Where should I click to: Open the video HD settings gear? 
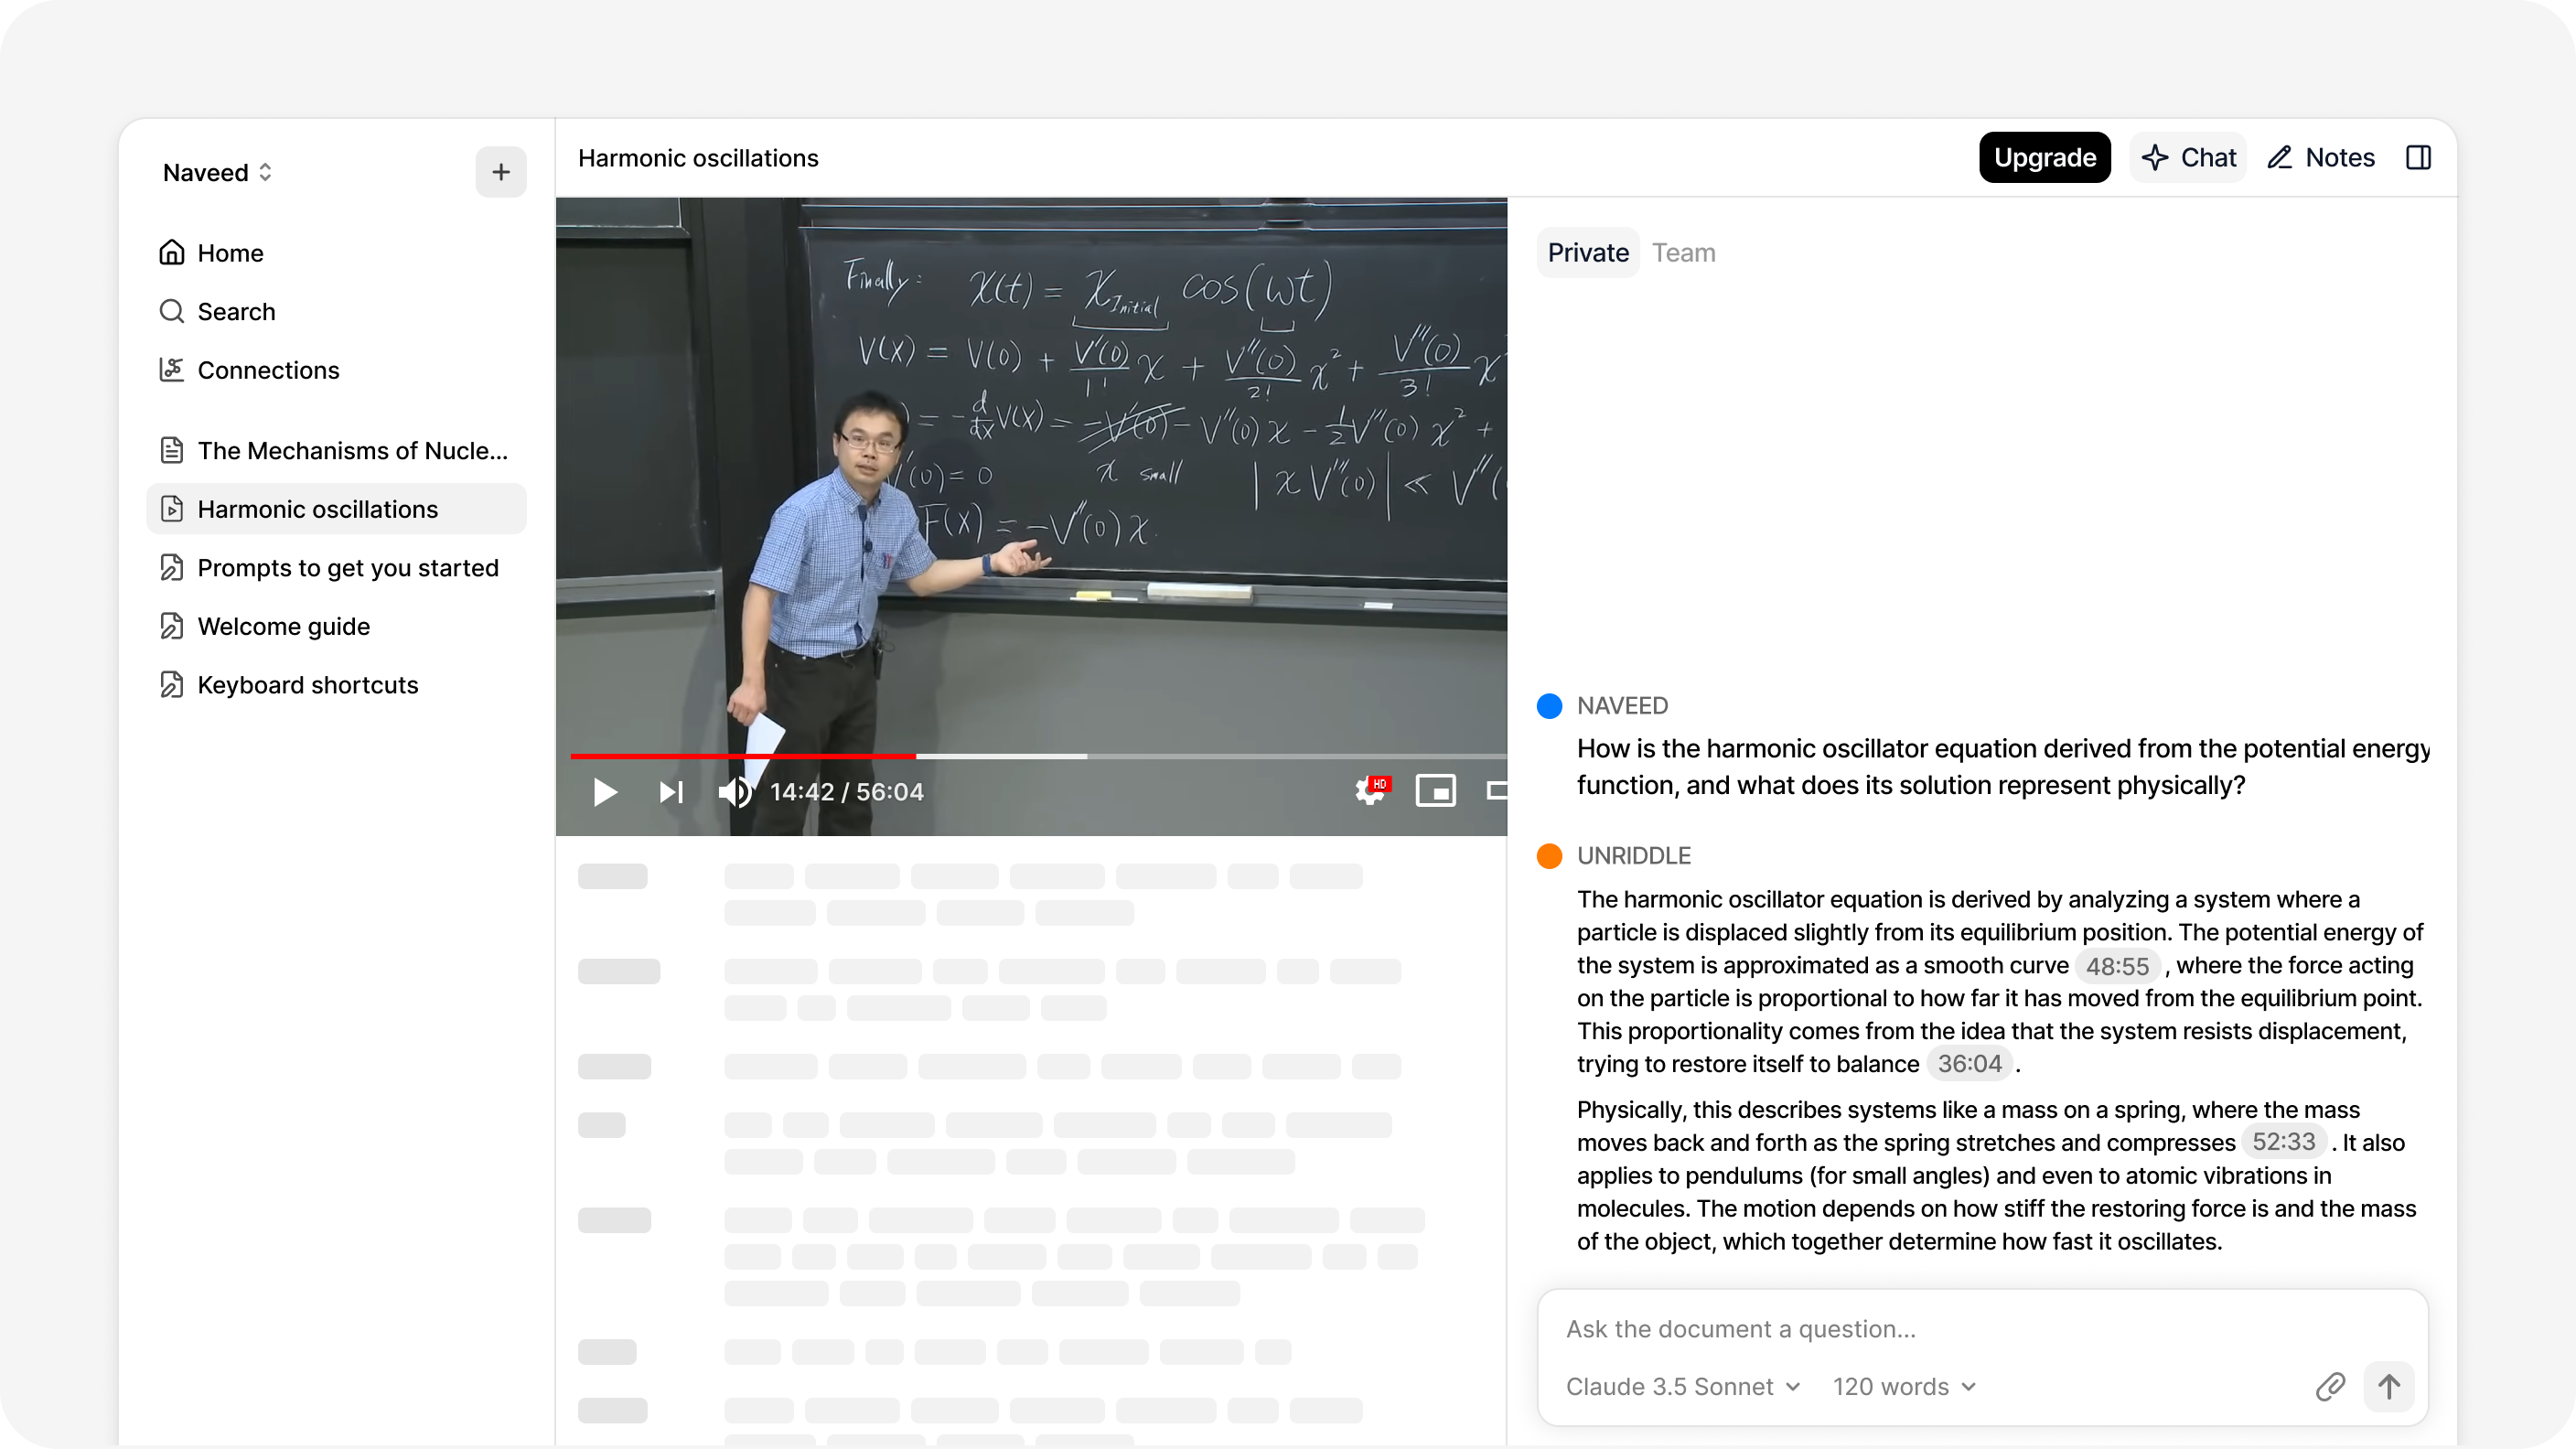[1370, 791]
